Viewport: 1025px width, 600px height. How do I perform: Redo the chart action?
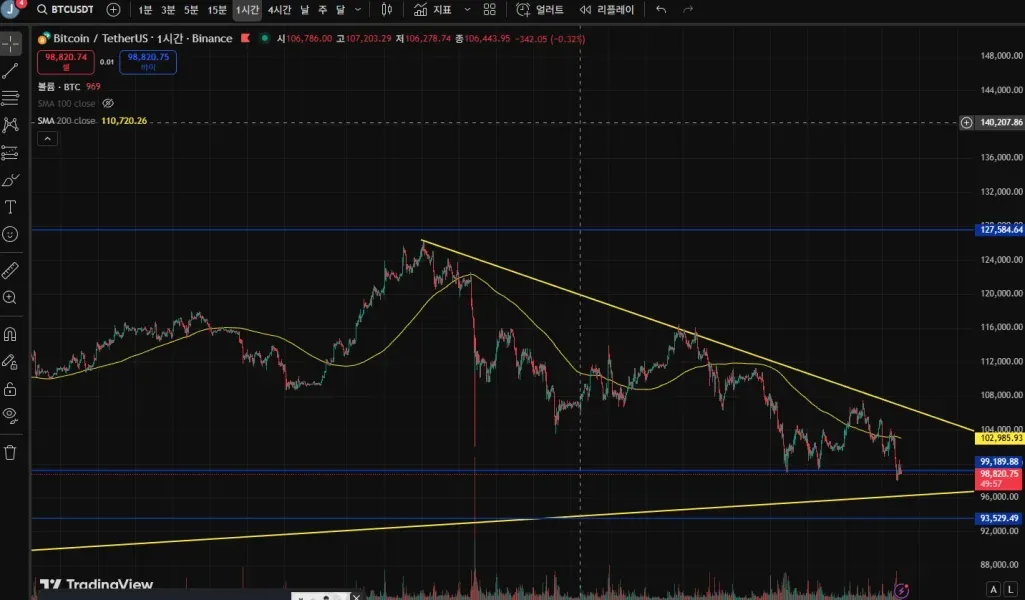(x=688, y=10)
